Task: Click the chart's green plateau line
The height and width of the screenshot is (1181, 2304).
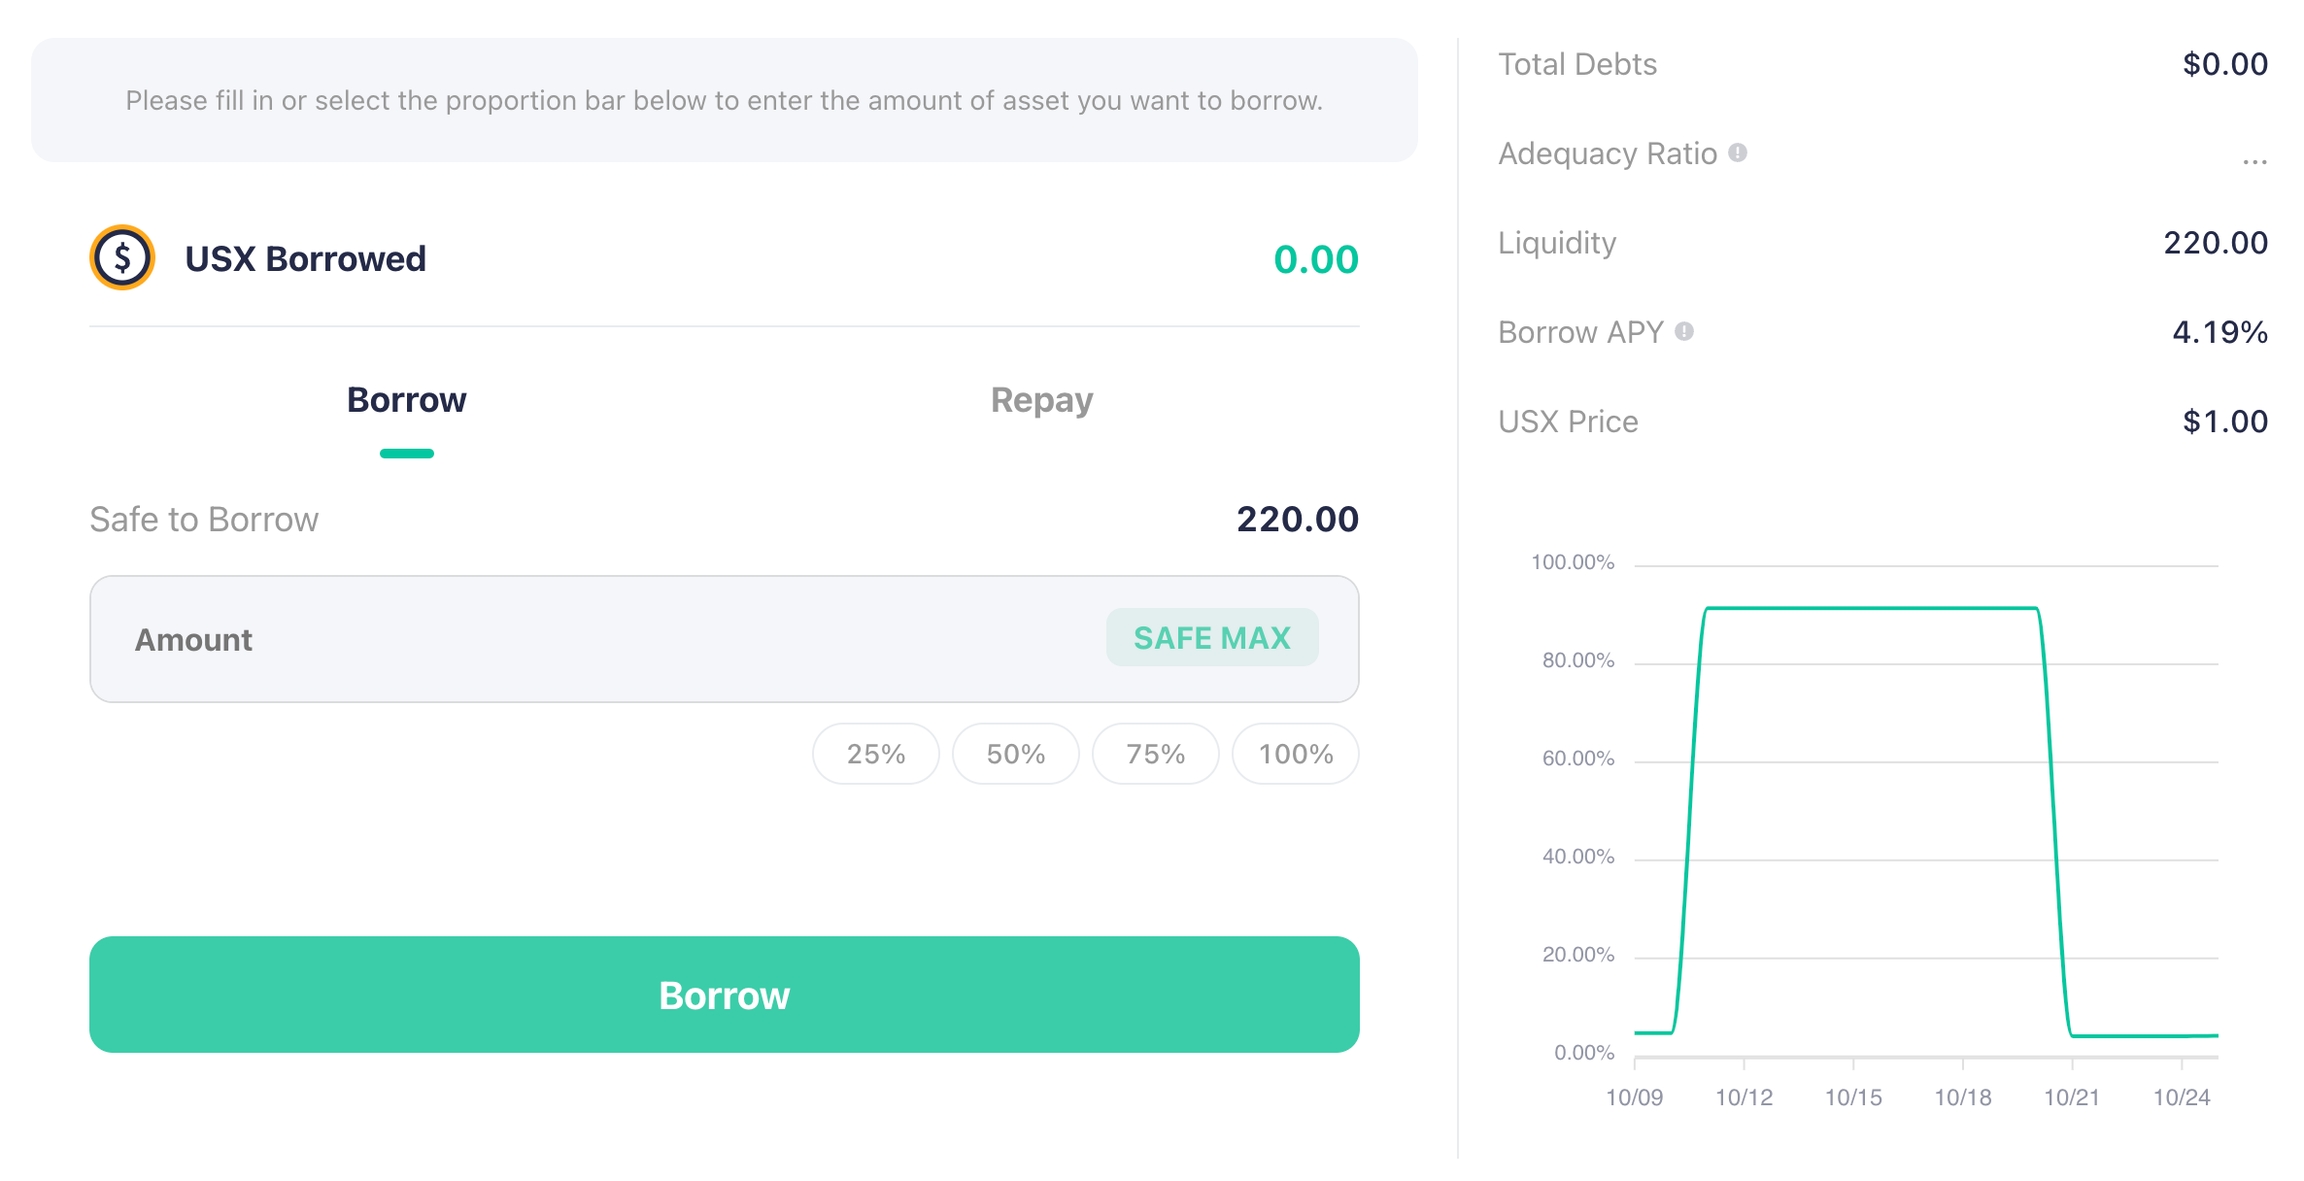Action: coord(1870,608)
